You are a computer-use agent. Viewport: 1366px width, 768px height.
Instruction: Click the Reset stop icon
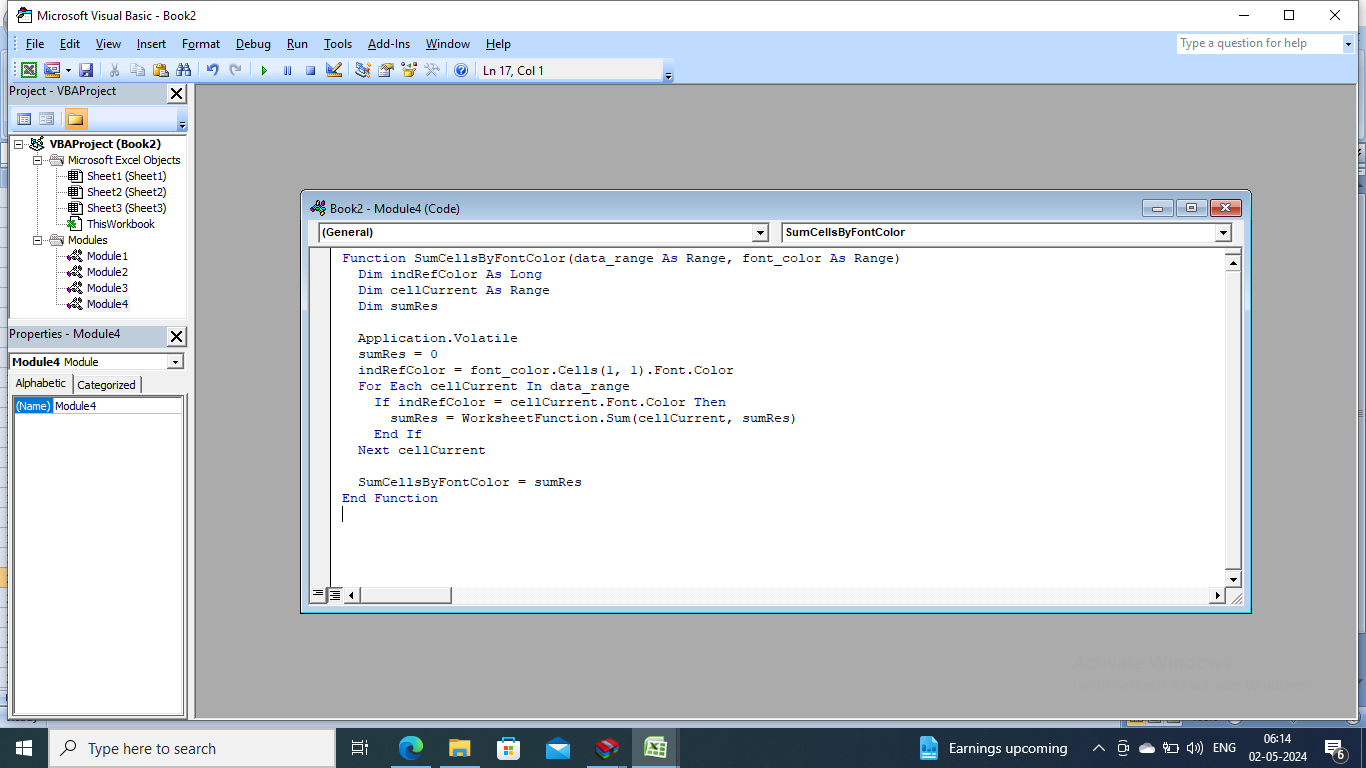[310, 70]
